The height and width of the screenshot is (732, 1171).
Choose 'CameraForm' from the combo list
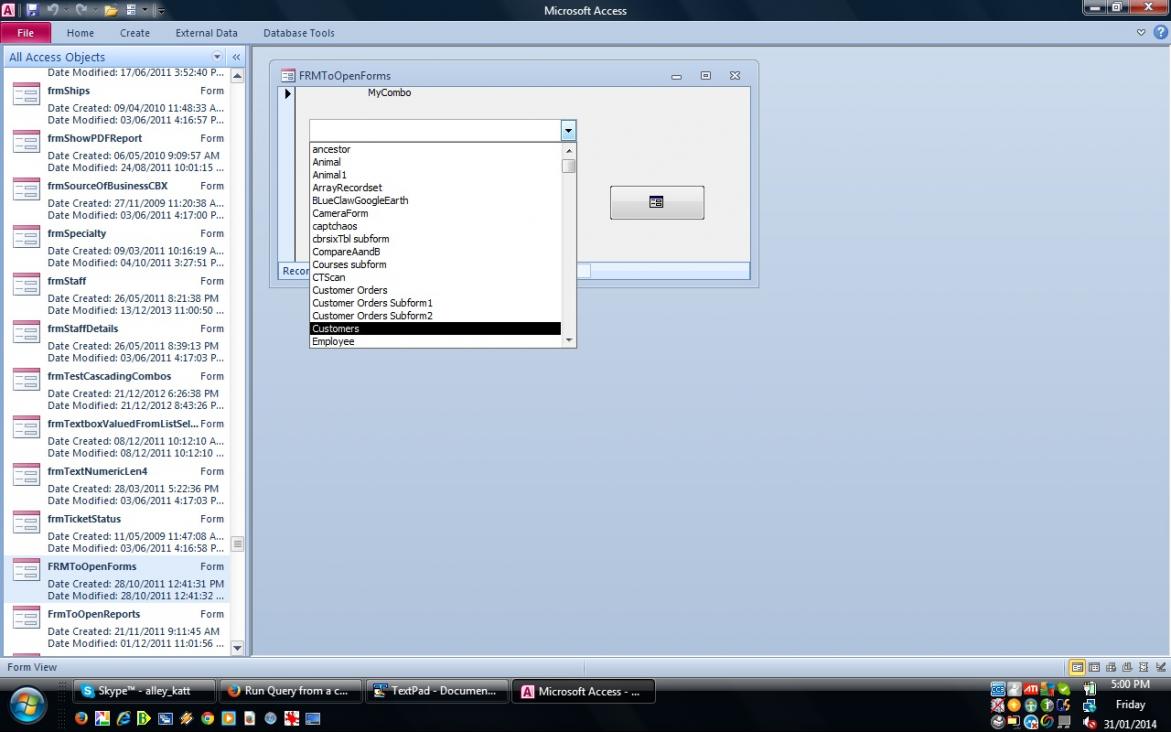coord(435,213)
